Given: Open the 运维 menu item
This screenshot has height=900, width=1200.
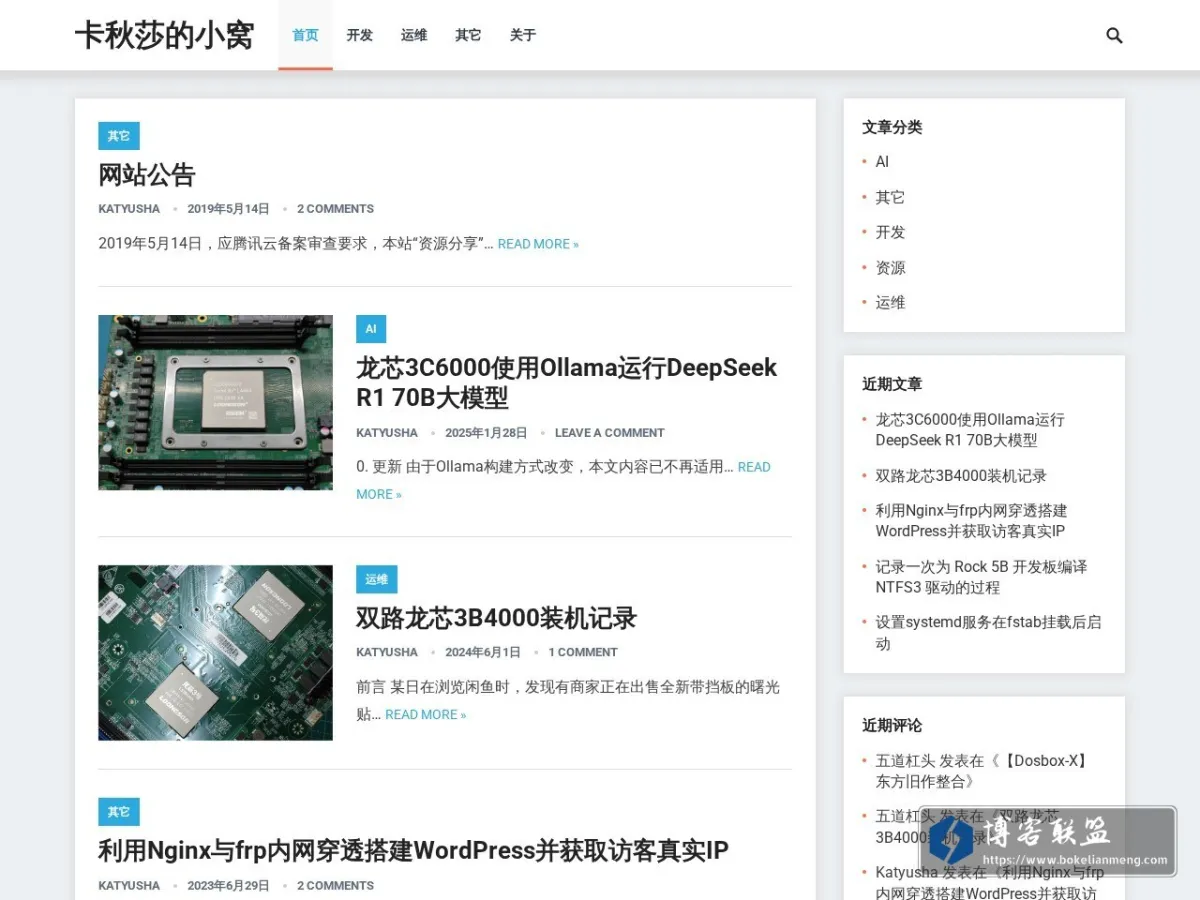Looking at the screenshot, I should point(414,35).
